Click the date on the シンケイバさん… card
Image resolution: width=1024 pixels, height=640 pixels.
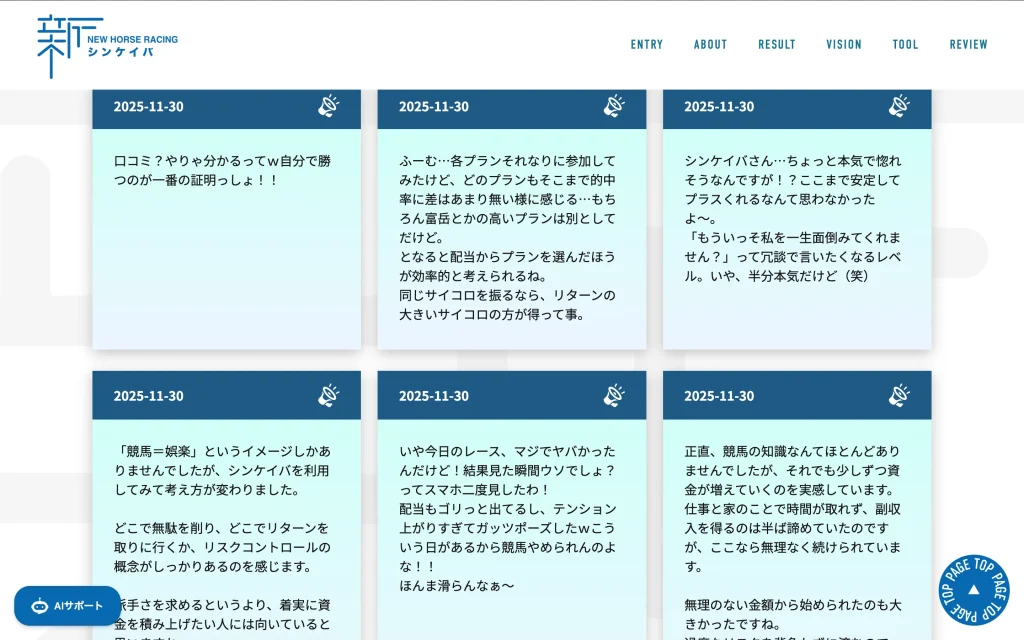(x=719, y=106)
